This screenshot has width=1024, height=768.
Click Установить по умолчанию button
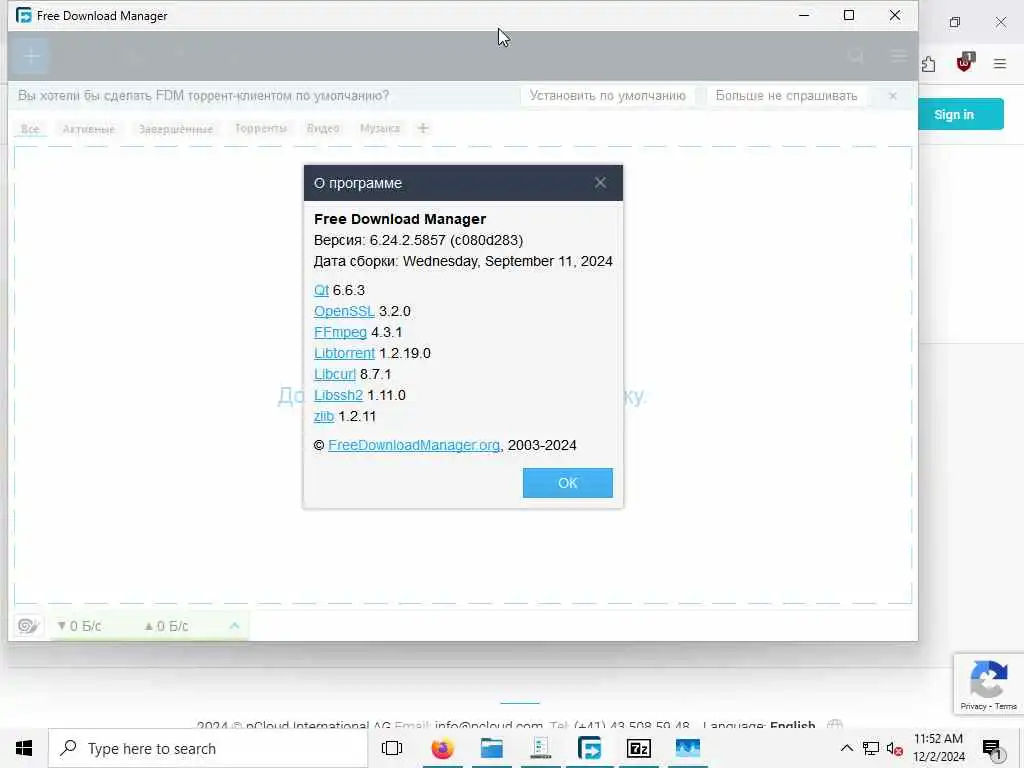pos(607,95)
